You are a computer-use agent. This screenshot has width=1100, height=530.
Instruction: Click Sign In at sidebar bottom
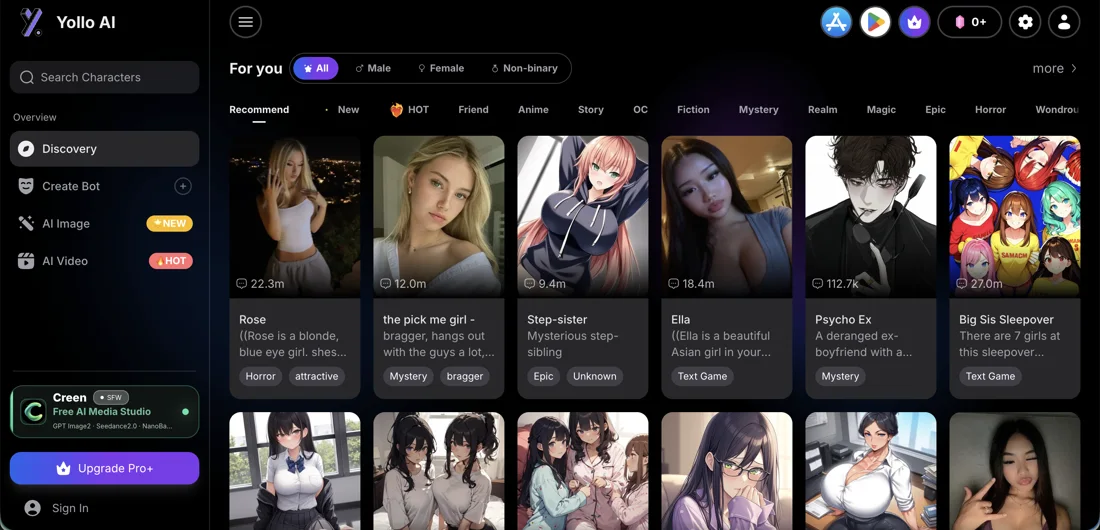(57, 508)
